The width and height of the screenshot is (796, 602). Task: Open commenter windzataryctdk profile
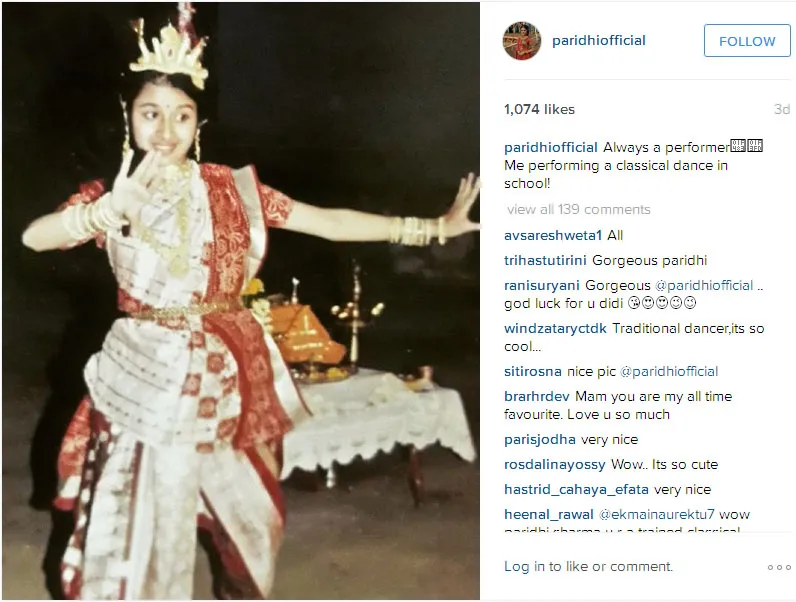(x=555, y=328)
